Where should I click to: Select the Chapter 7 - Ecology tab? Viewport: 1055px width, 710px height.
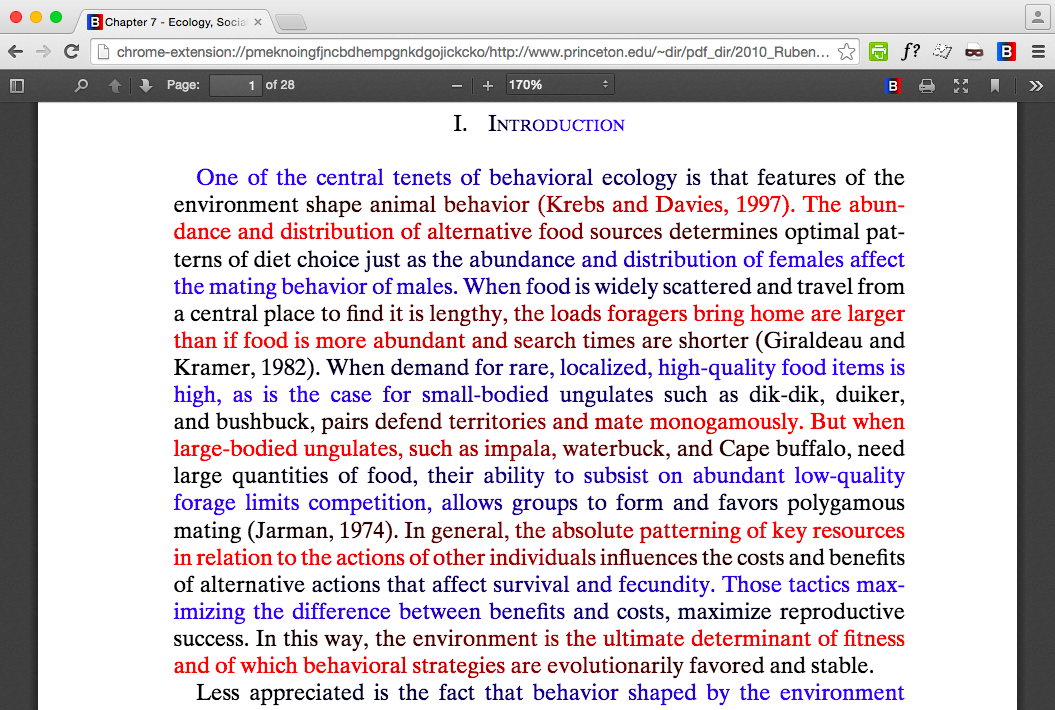(175, 22)
